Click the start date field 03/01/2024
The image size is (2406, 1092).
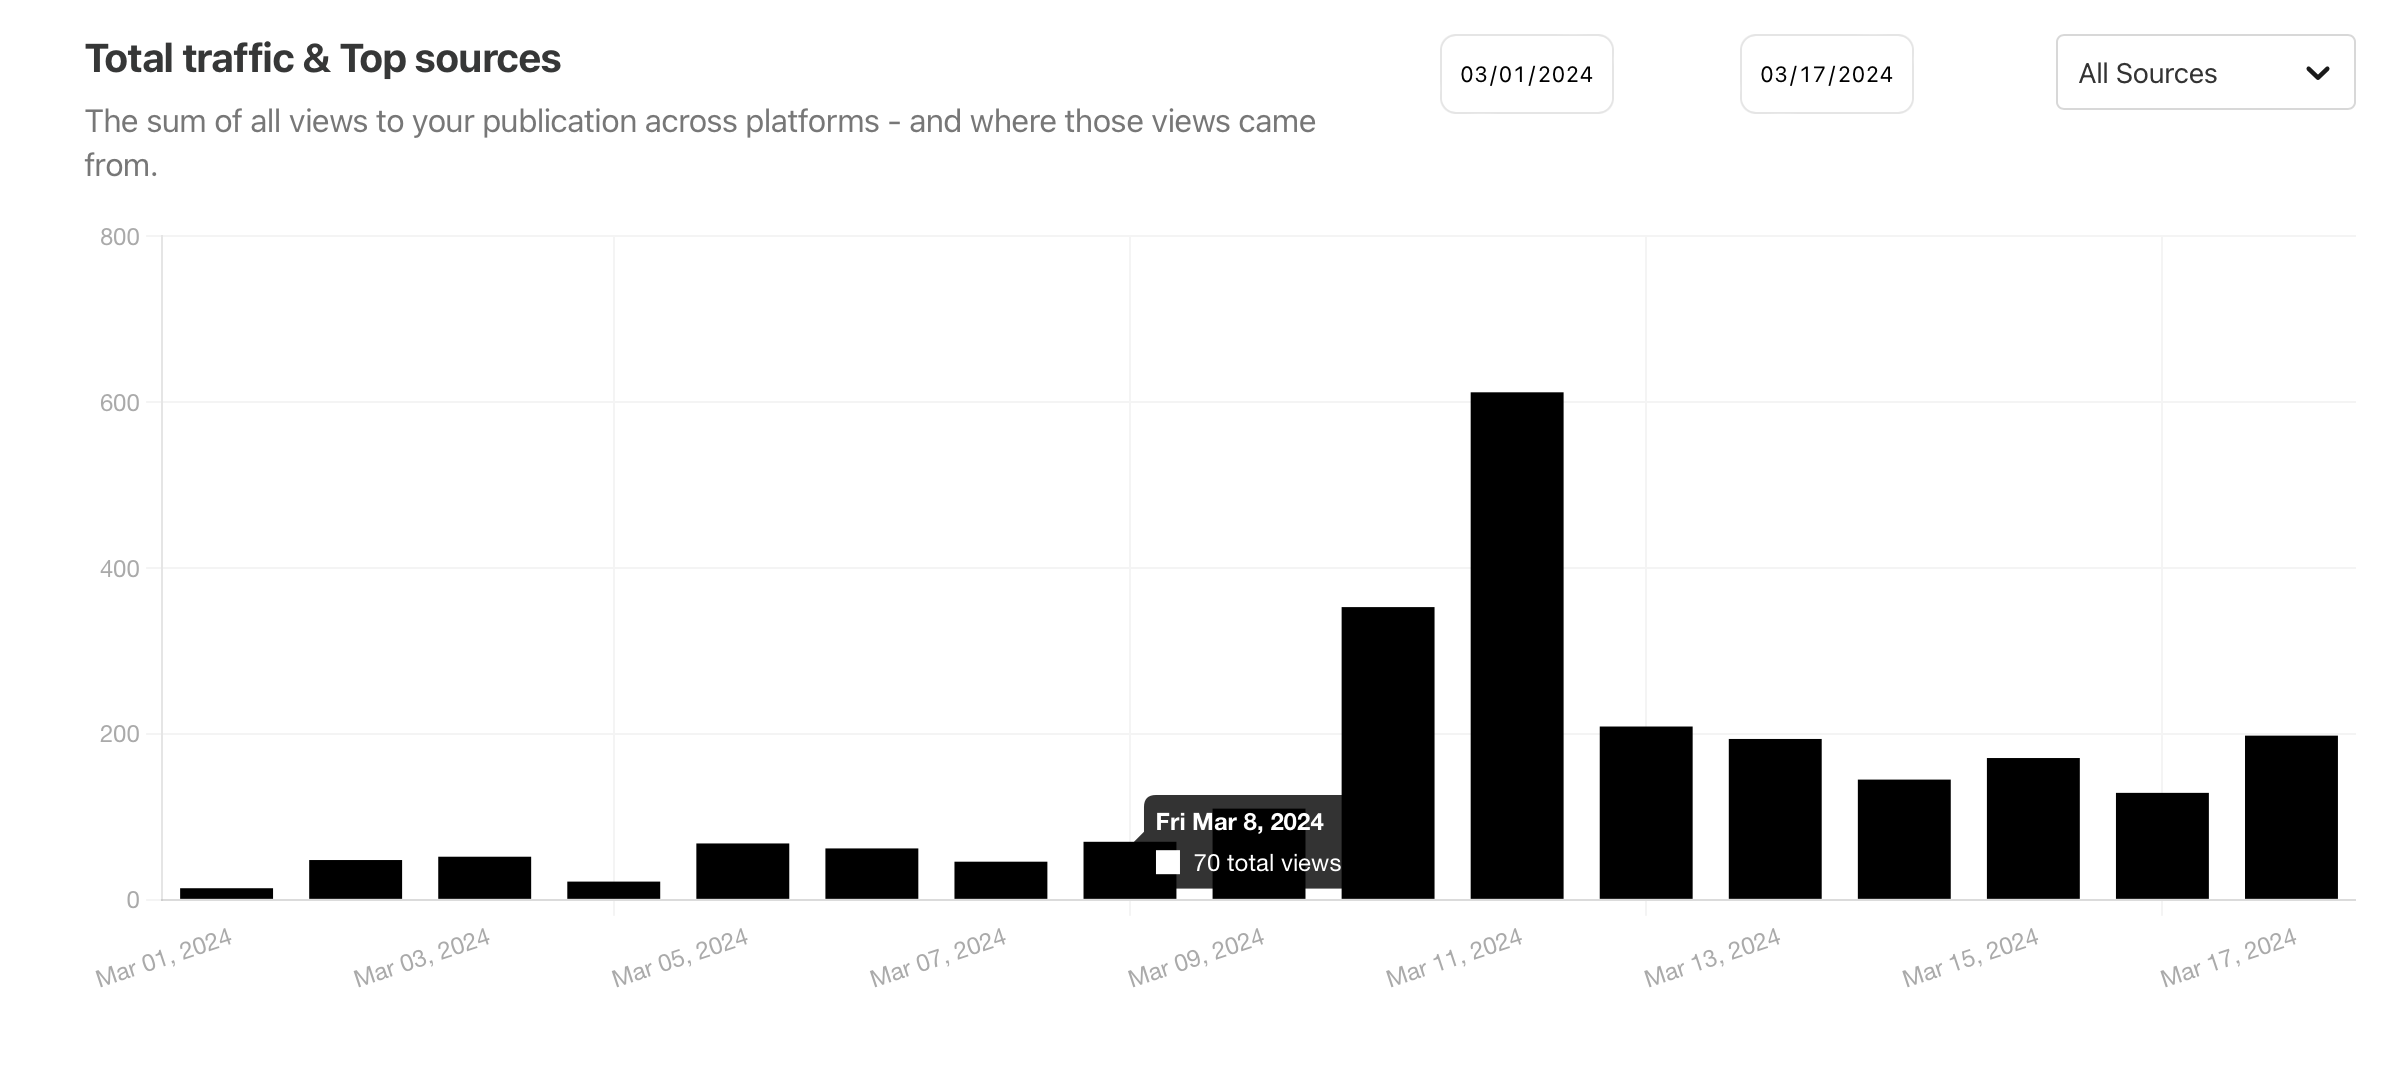click(x=1526, y=74)
